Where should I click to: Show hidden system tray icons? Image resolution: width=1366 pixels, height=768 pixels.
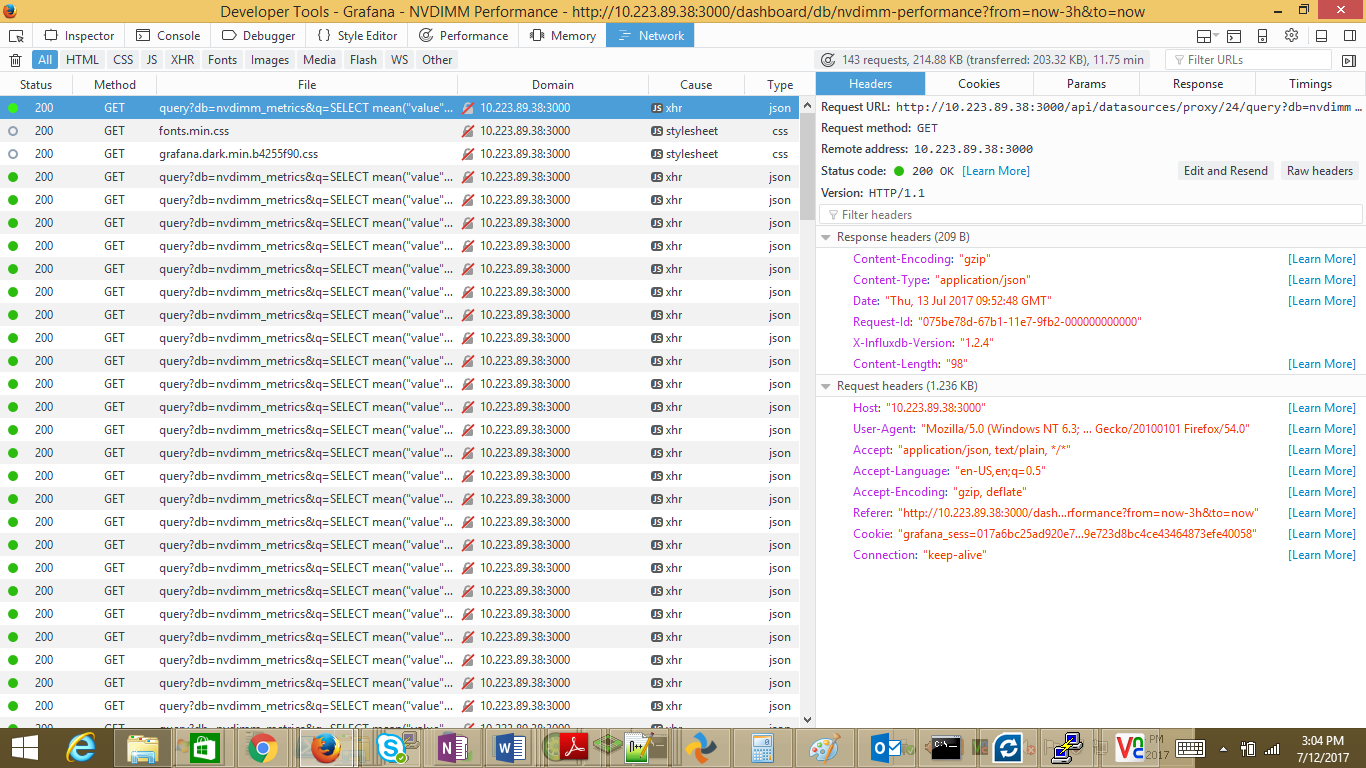coord(1224,747)
